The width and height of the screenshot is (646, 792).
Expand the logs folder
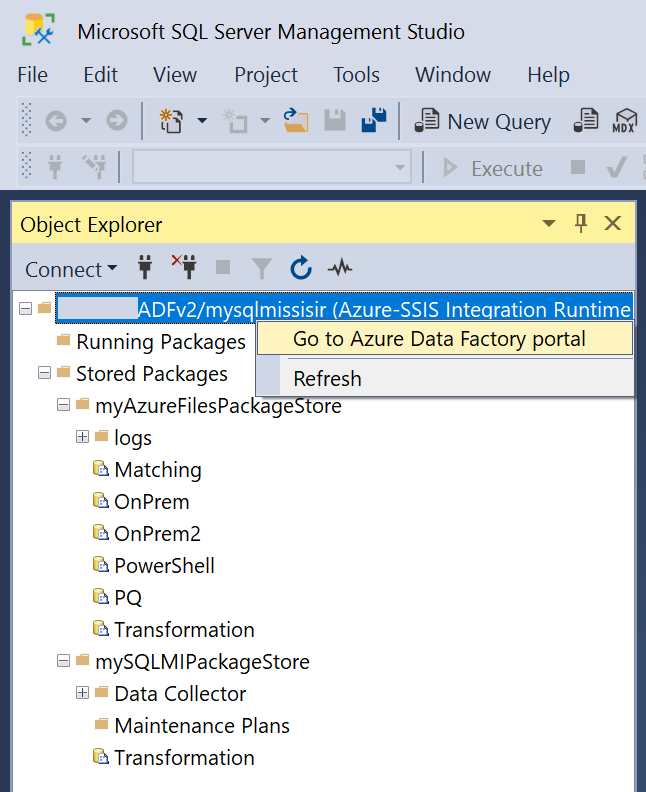coord(82,438)
